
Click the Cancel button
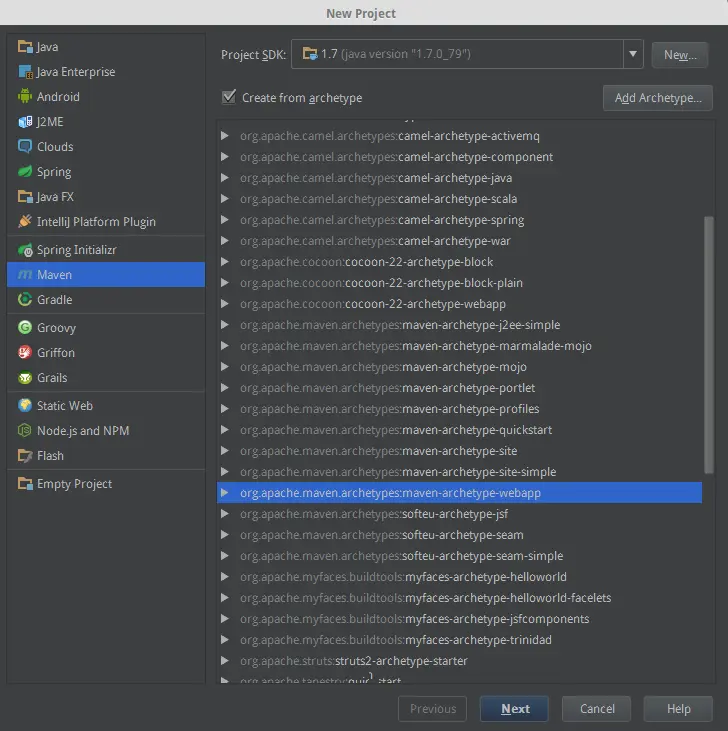pos(597,709)
